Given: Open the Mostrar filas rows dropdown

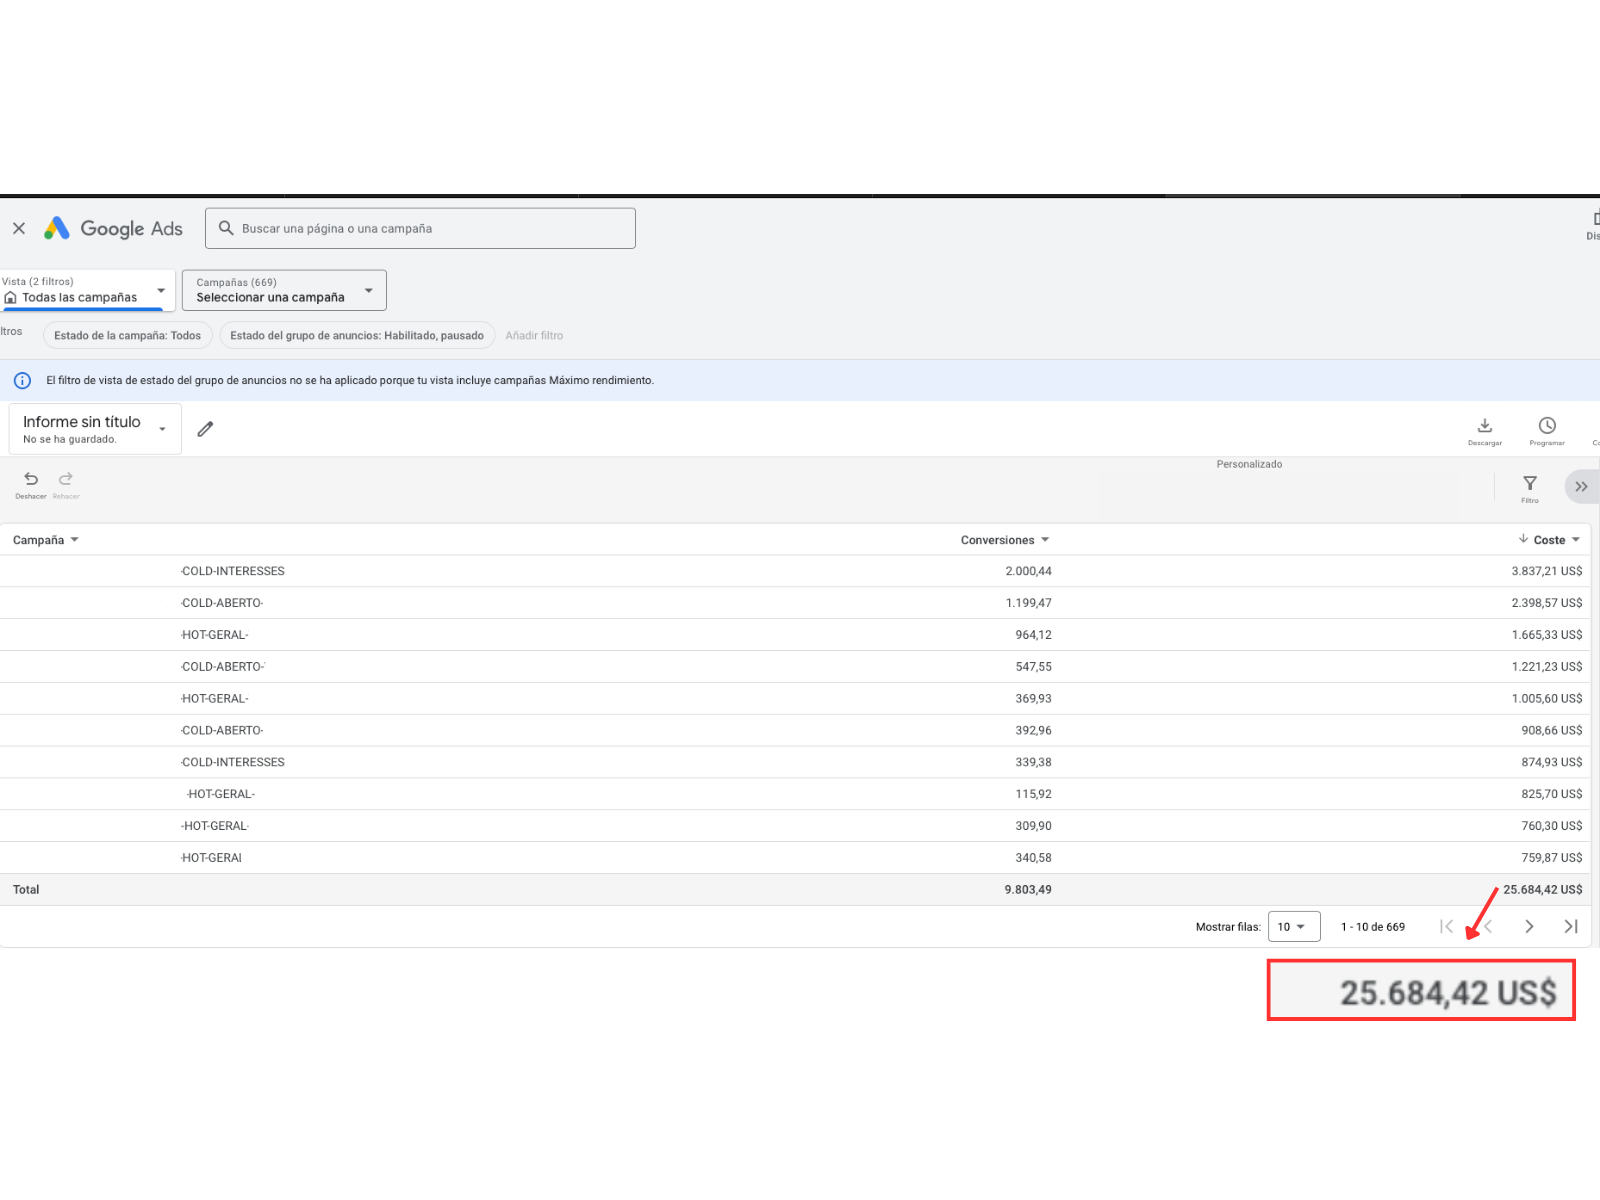Looking at the screenshot, I should [x=1293, y=927].
